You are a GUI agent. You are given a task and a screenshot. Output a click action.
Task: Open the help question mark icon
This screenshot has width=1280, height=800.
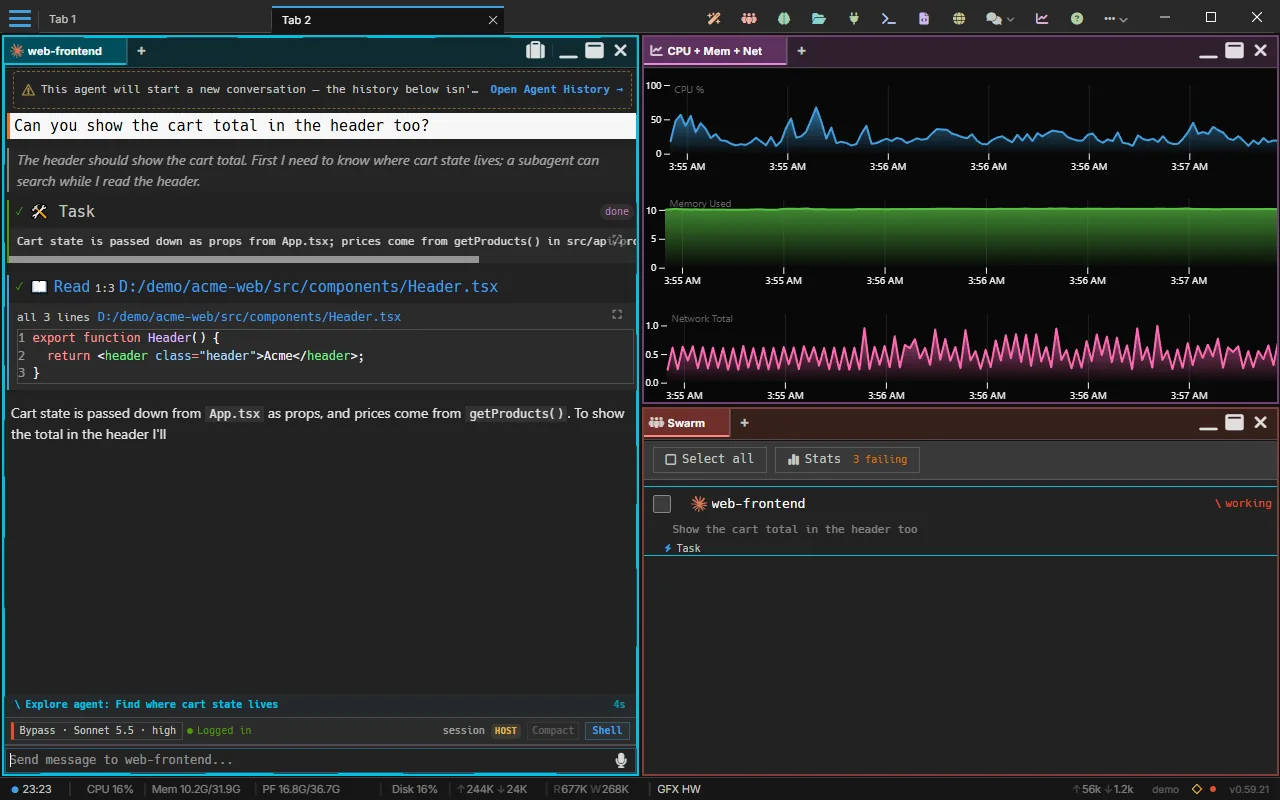click(1077, 18)
